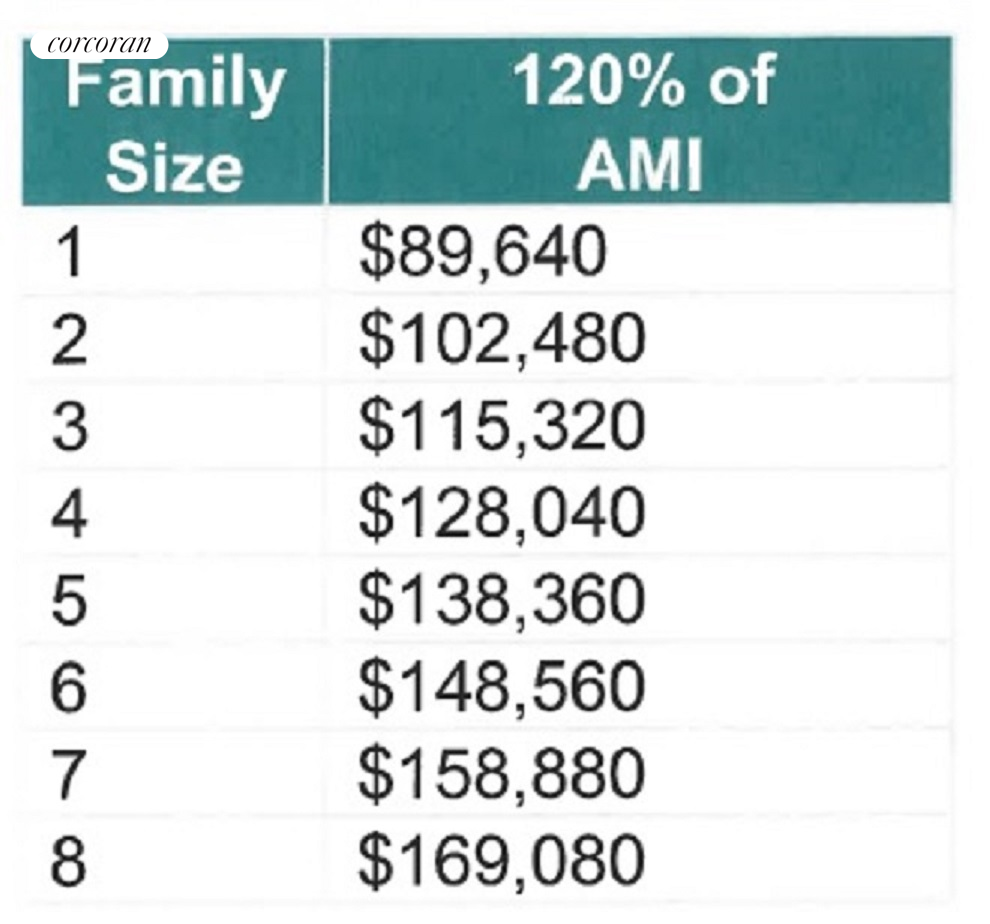Click the $158,880 income value
The image size is (990, 924).
click(x=501, y=775)
